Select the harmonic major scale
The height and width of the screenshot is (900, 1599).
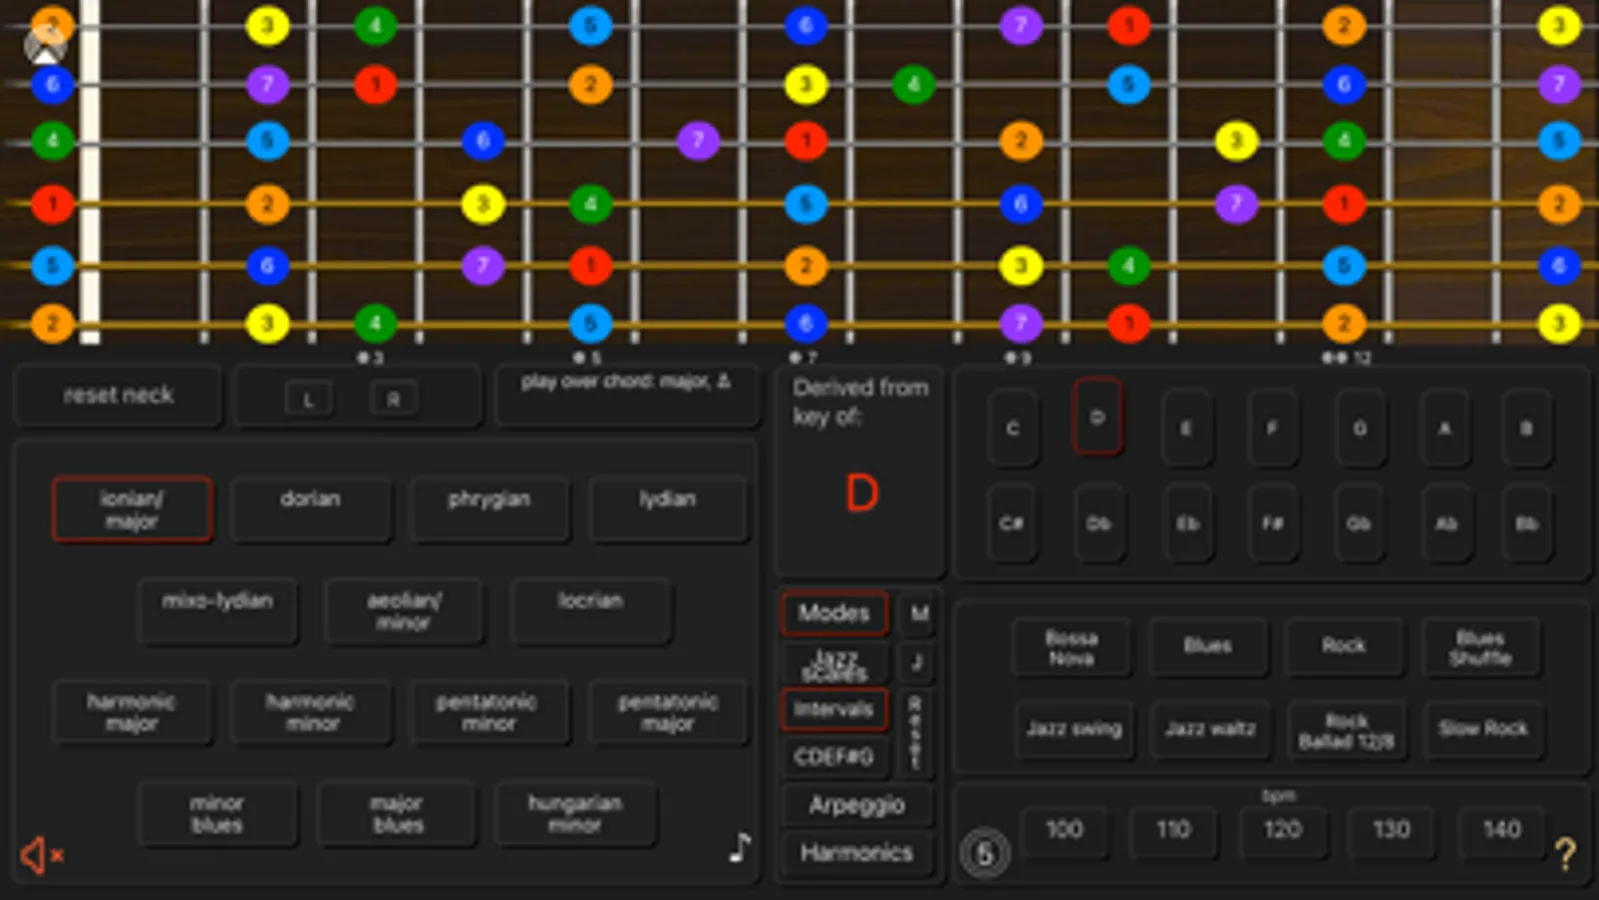131,712
